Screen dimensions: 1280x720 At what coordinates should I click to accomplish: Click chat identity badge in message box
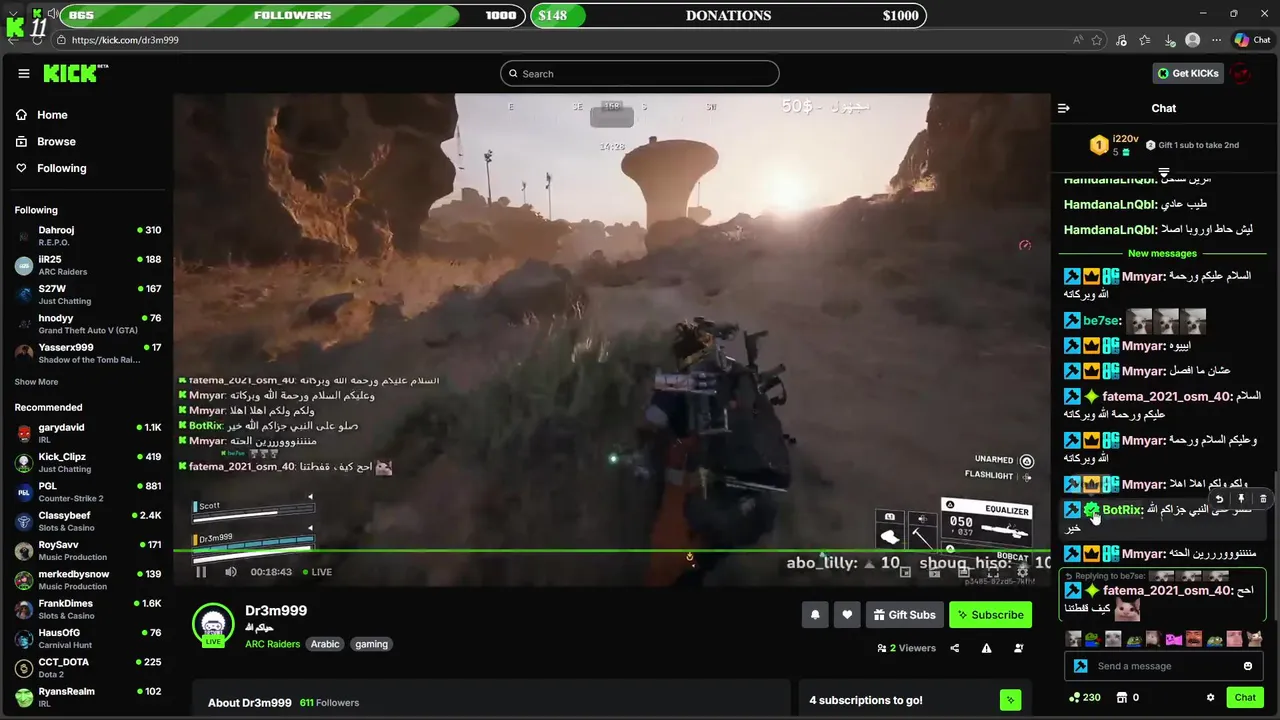tap(1080, 666)
